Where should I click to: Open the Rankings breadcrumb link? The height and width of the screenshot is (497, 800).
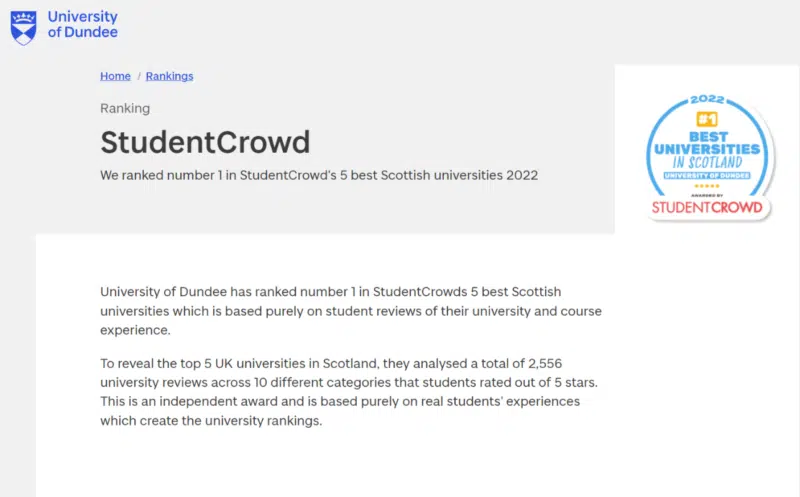pyautogui.click(x=169, y=76)
